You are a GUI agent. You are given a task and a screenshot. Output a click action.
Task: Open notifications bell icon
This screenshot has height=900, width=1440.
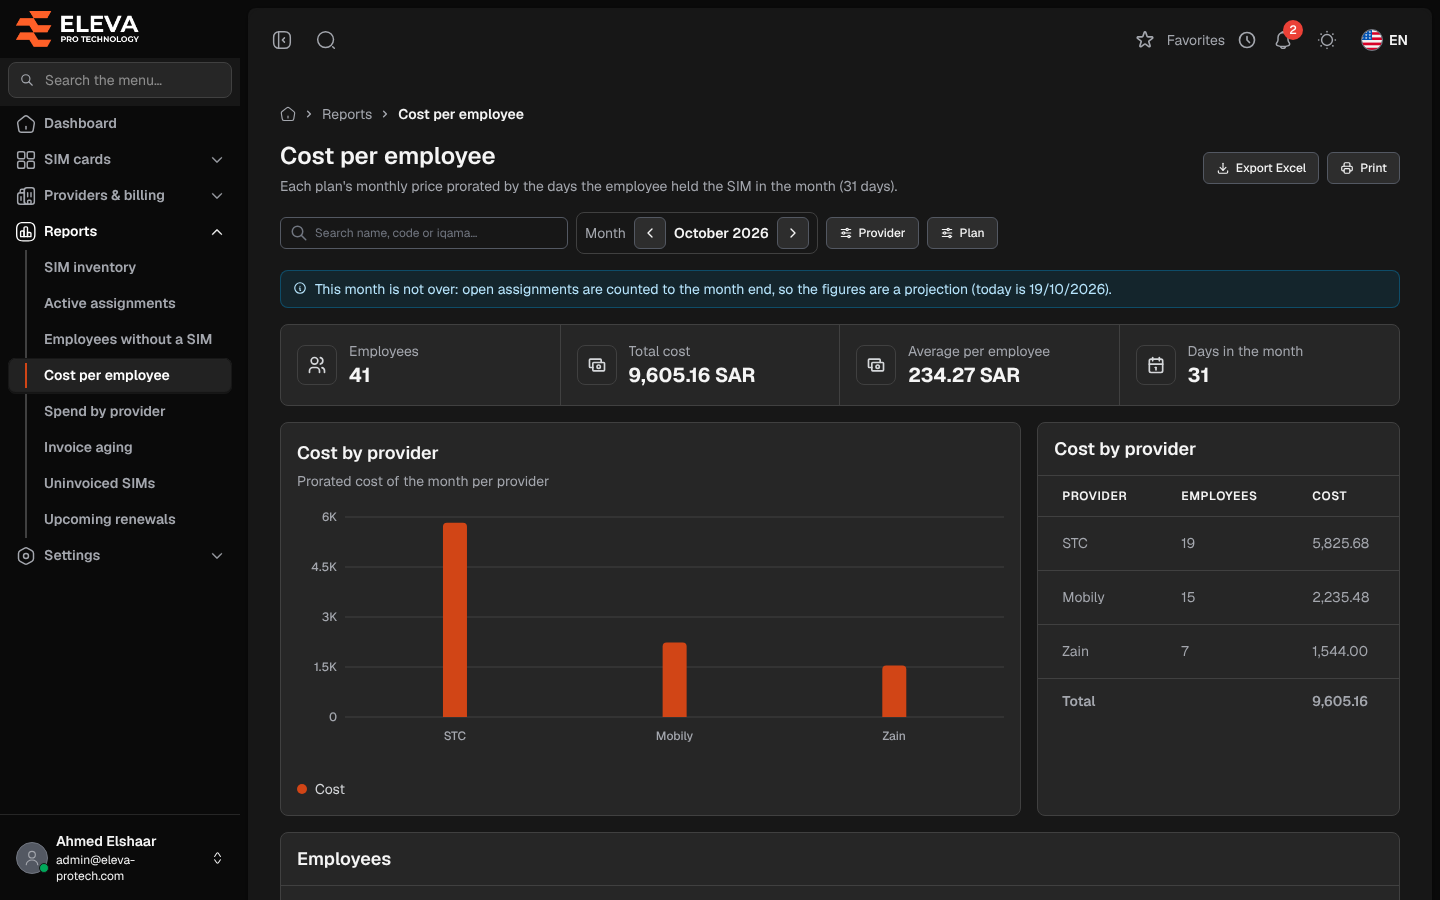tap(1283, 40)
